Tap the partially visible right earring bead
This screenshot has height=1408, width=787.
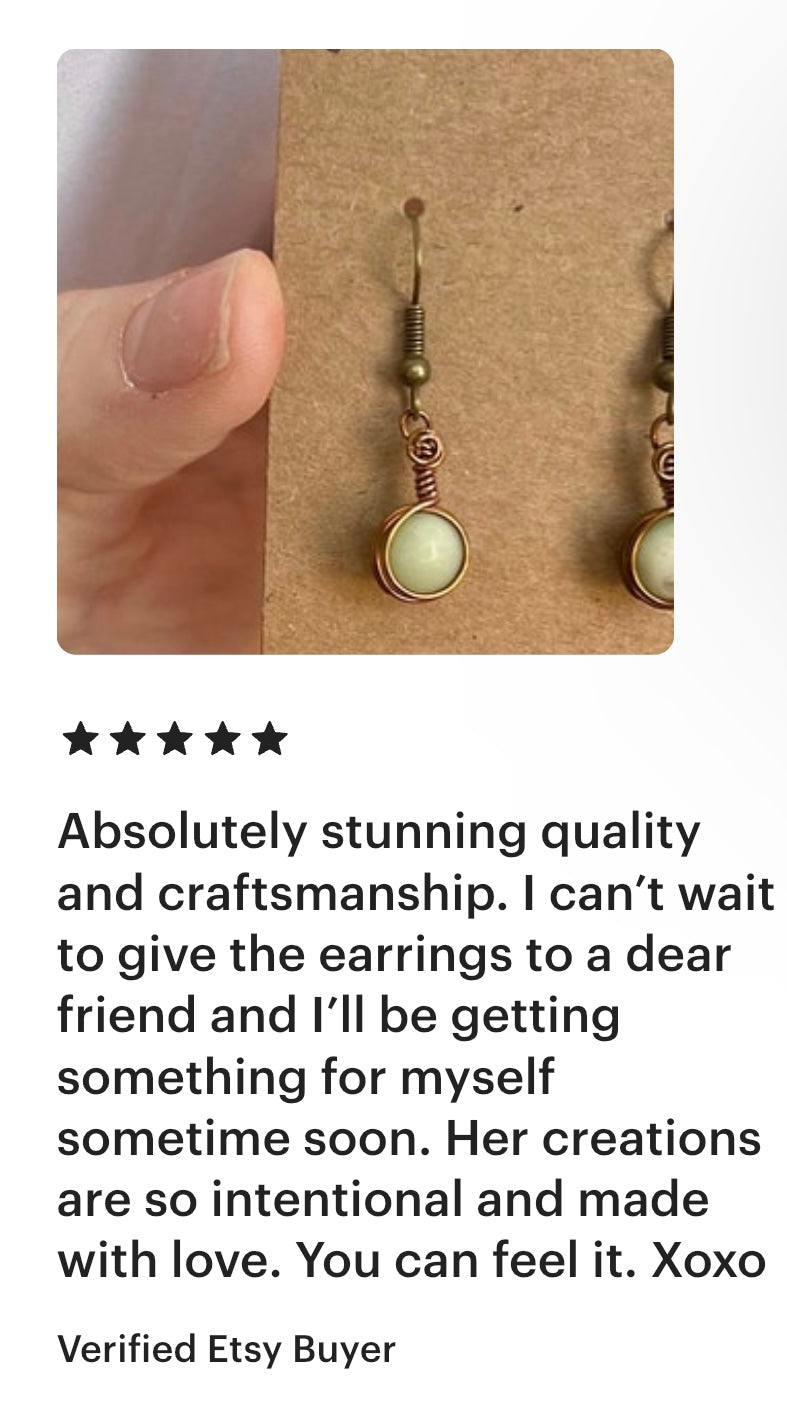[x=655, y=555]
